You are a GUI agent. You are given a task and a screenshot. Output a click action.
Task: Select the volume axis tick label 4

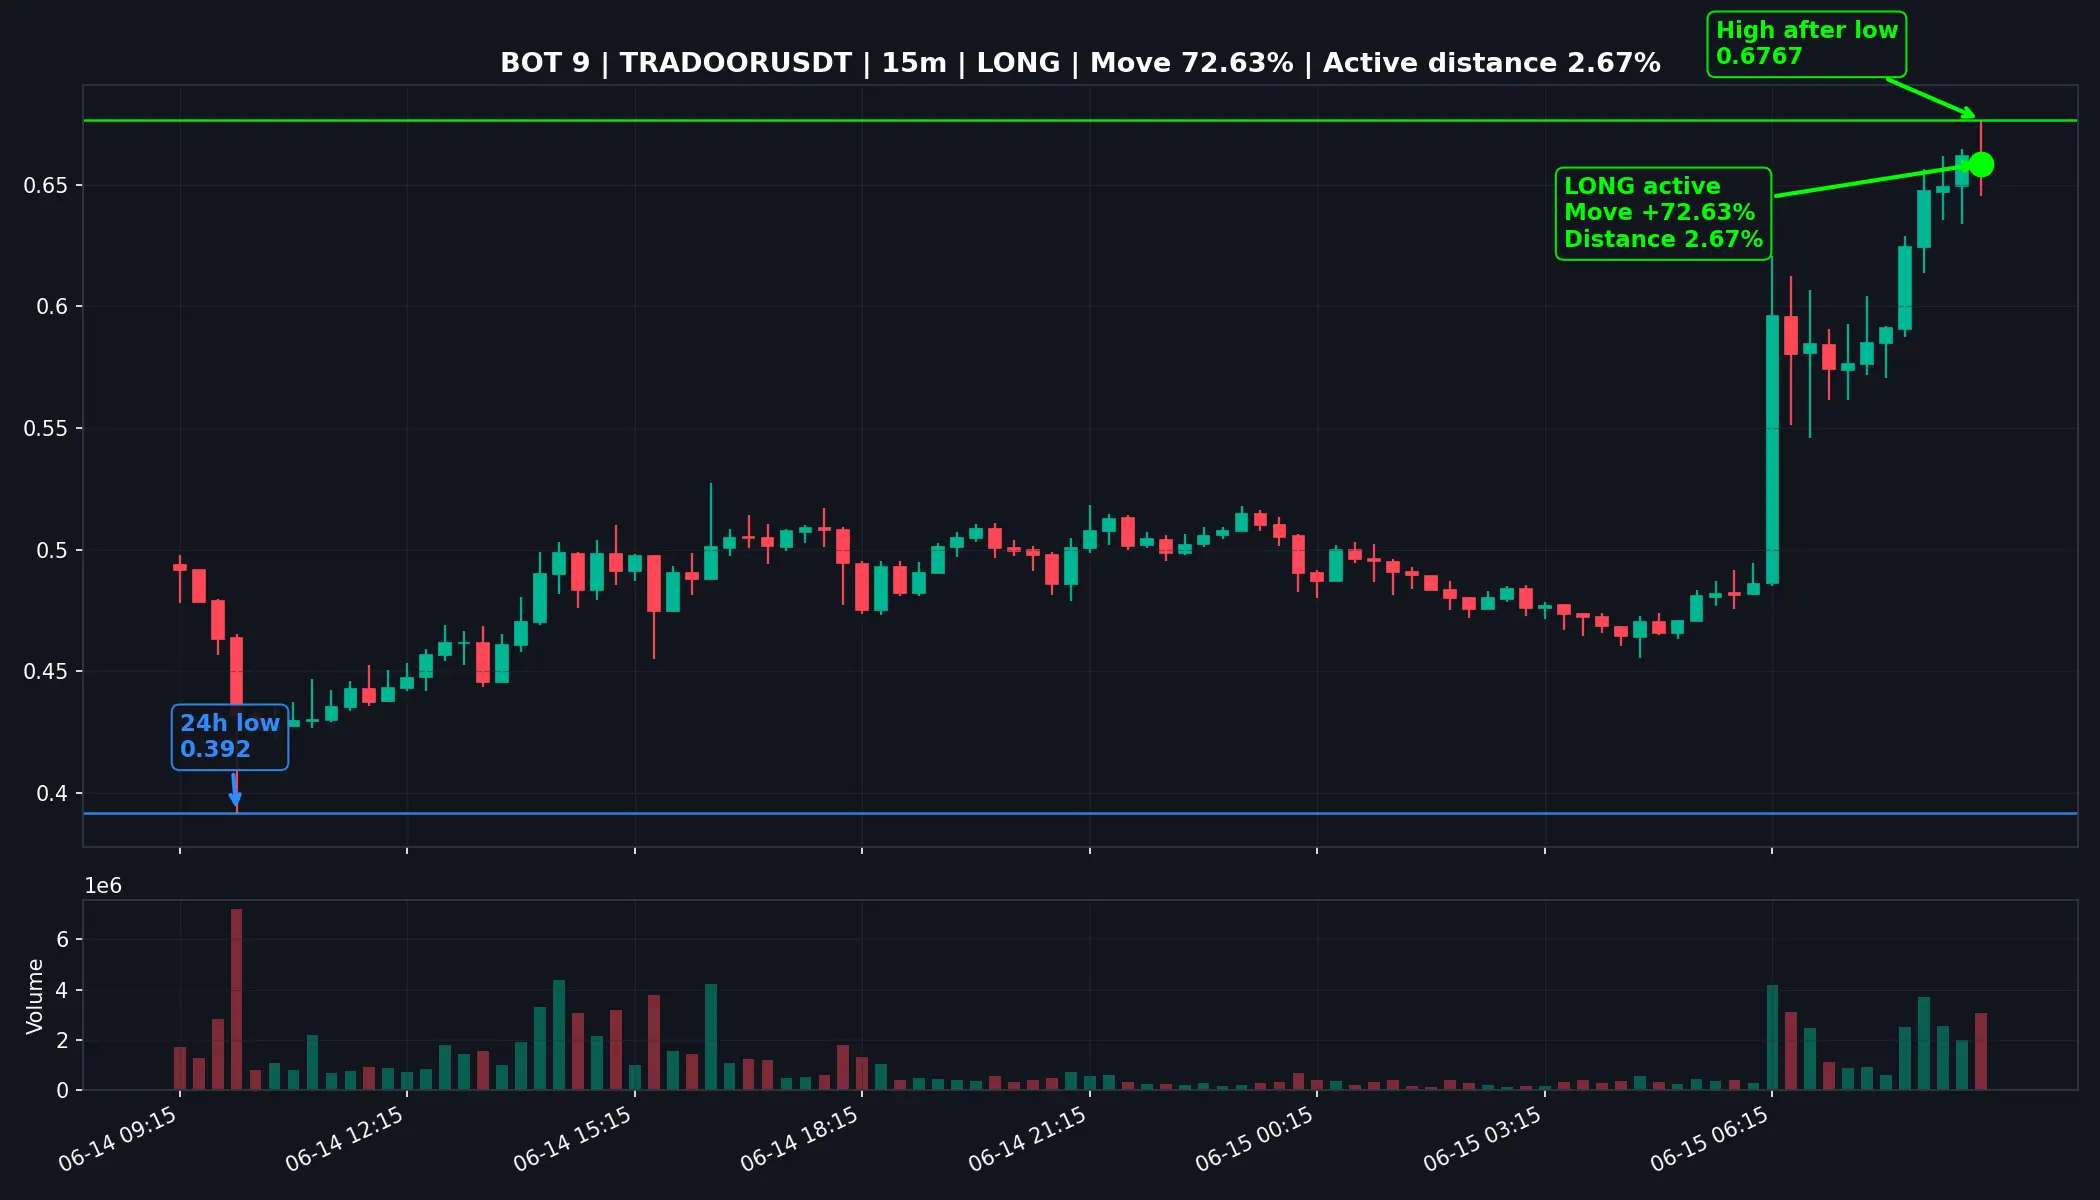point(63,991)
